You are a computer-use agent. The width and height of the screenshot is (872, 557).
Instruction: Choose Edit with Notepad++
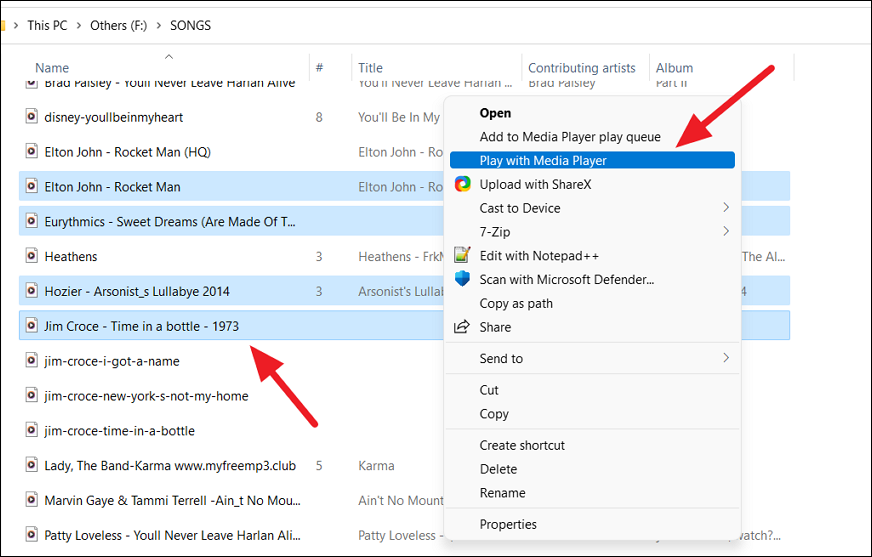click(539, 256)
